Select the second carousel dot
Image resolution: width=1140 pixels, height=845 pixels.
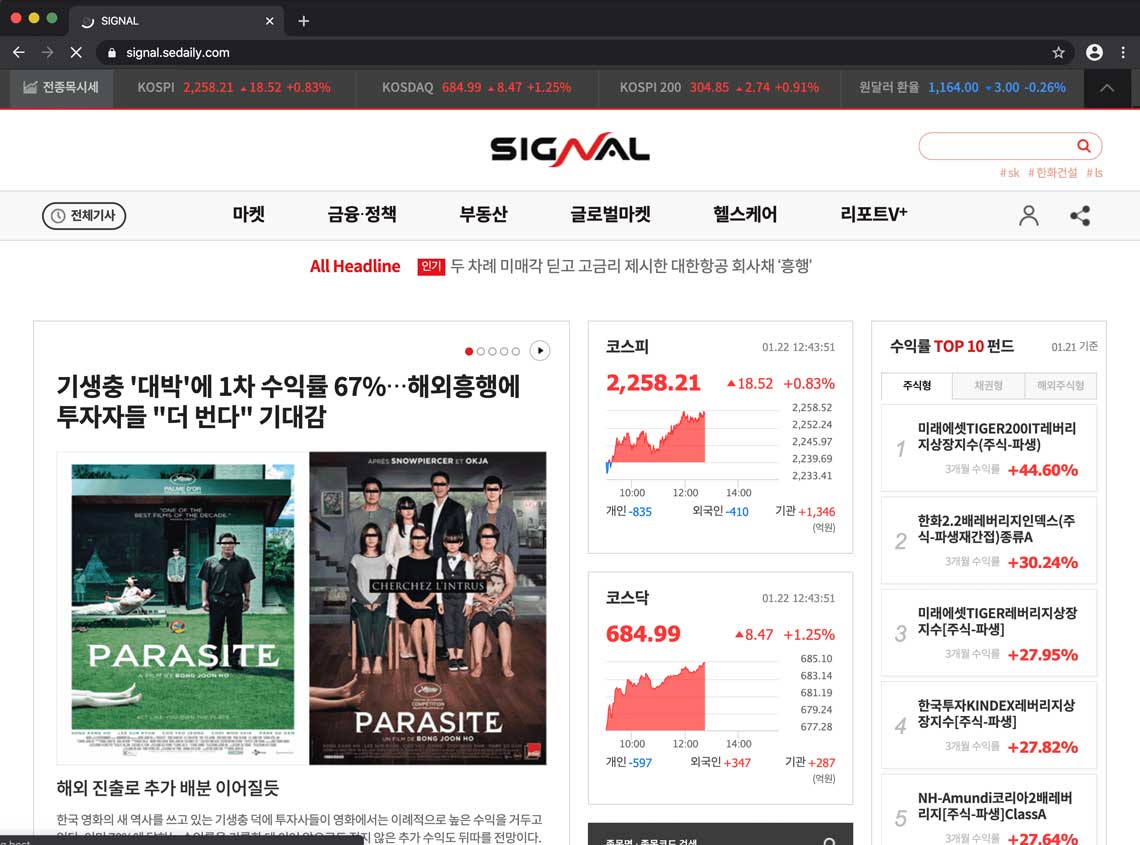(x=481, y=351)
